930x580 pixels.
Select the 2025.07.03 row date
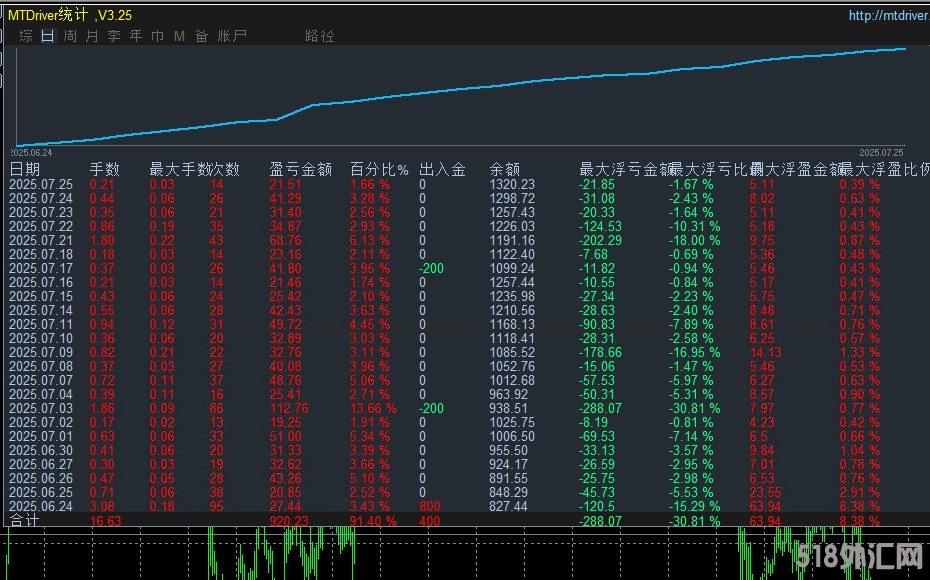click(41, 408)
